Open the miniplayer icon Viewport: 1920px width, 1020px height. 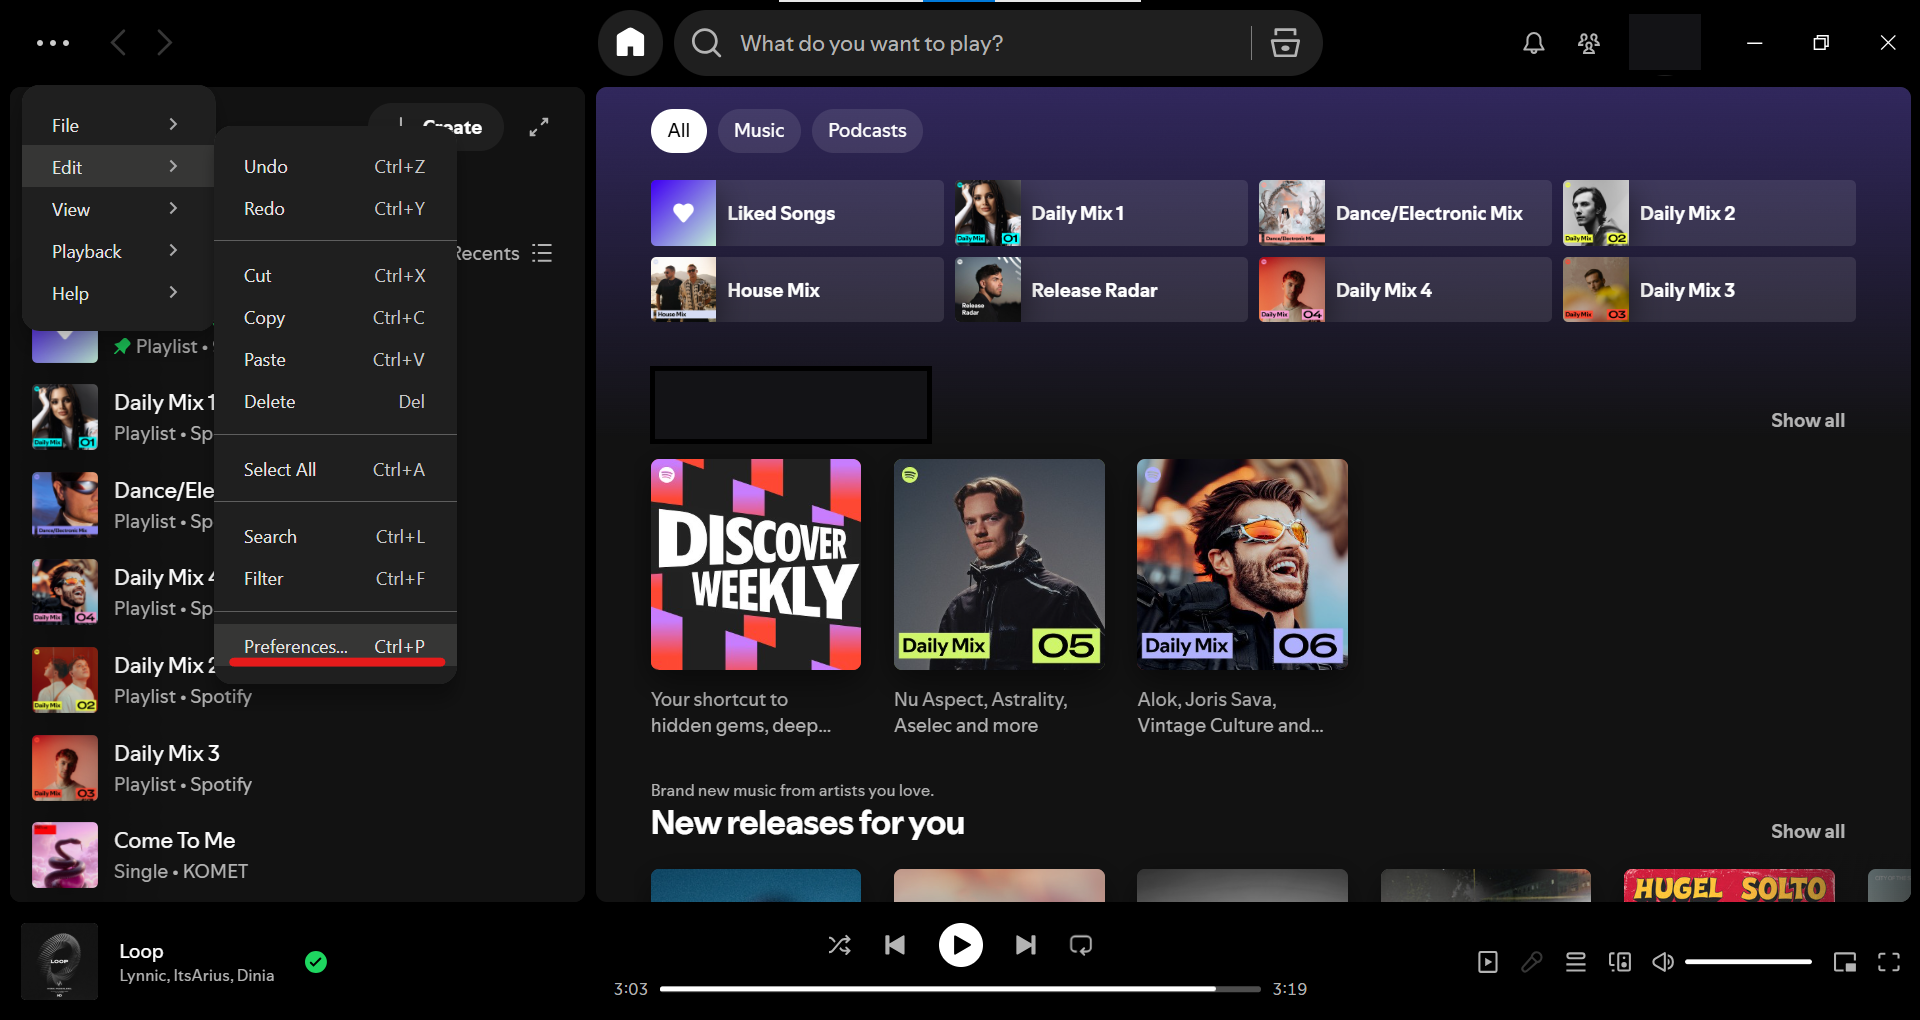click(1845, 962)
